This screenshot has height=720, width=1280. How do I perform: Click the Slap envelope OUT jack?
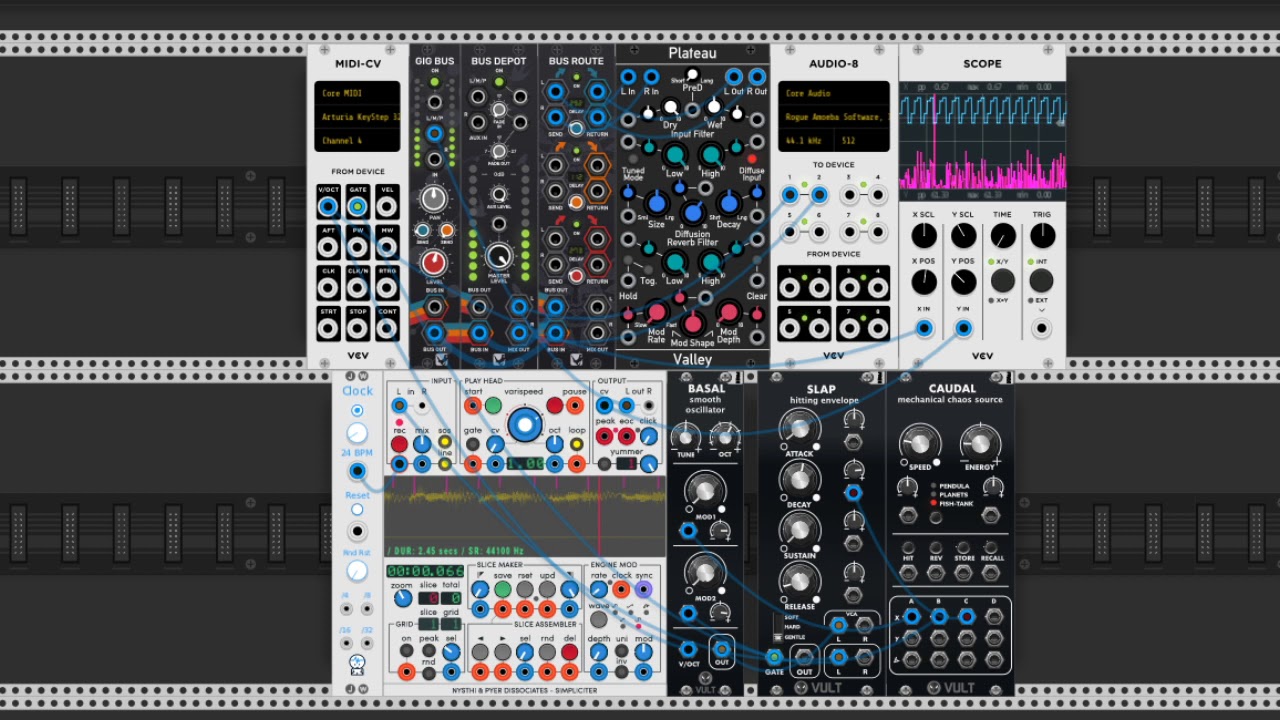click(x=805, y=657)
